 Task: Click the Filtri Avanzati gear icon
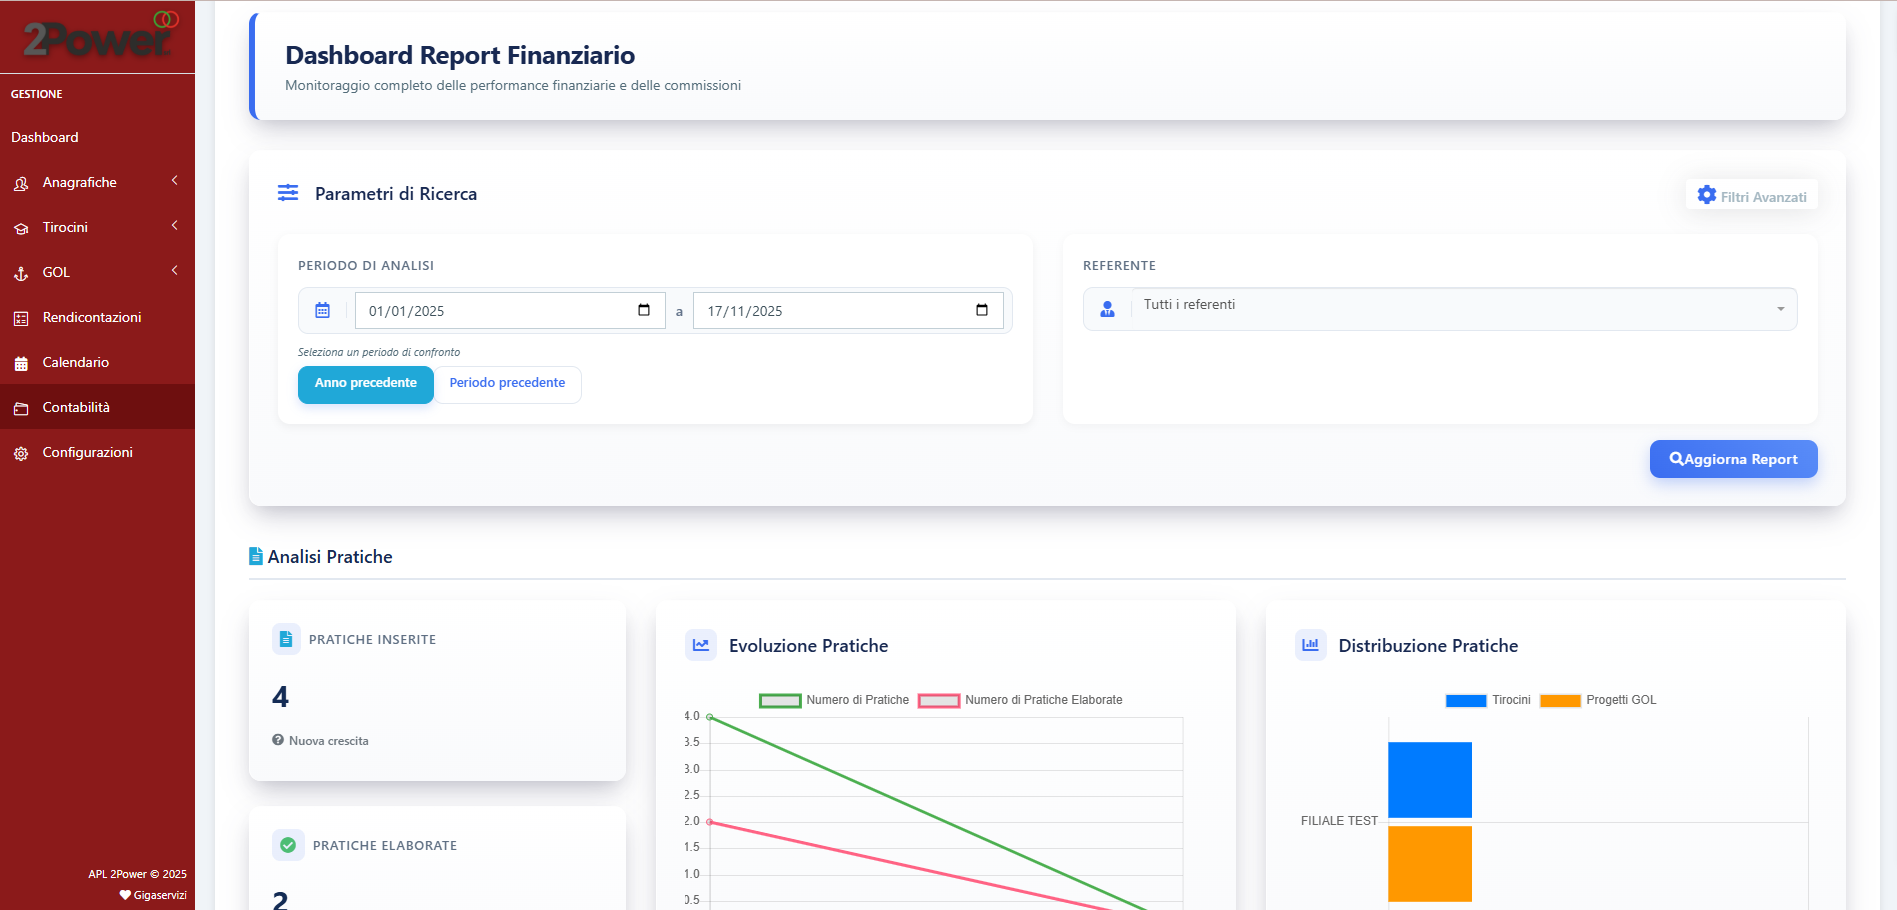[1707, 196]
